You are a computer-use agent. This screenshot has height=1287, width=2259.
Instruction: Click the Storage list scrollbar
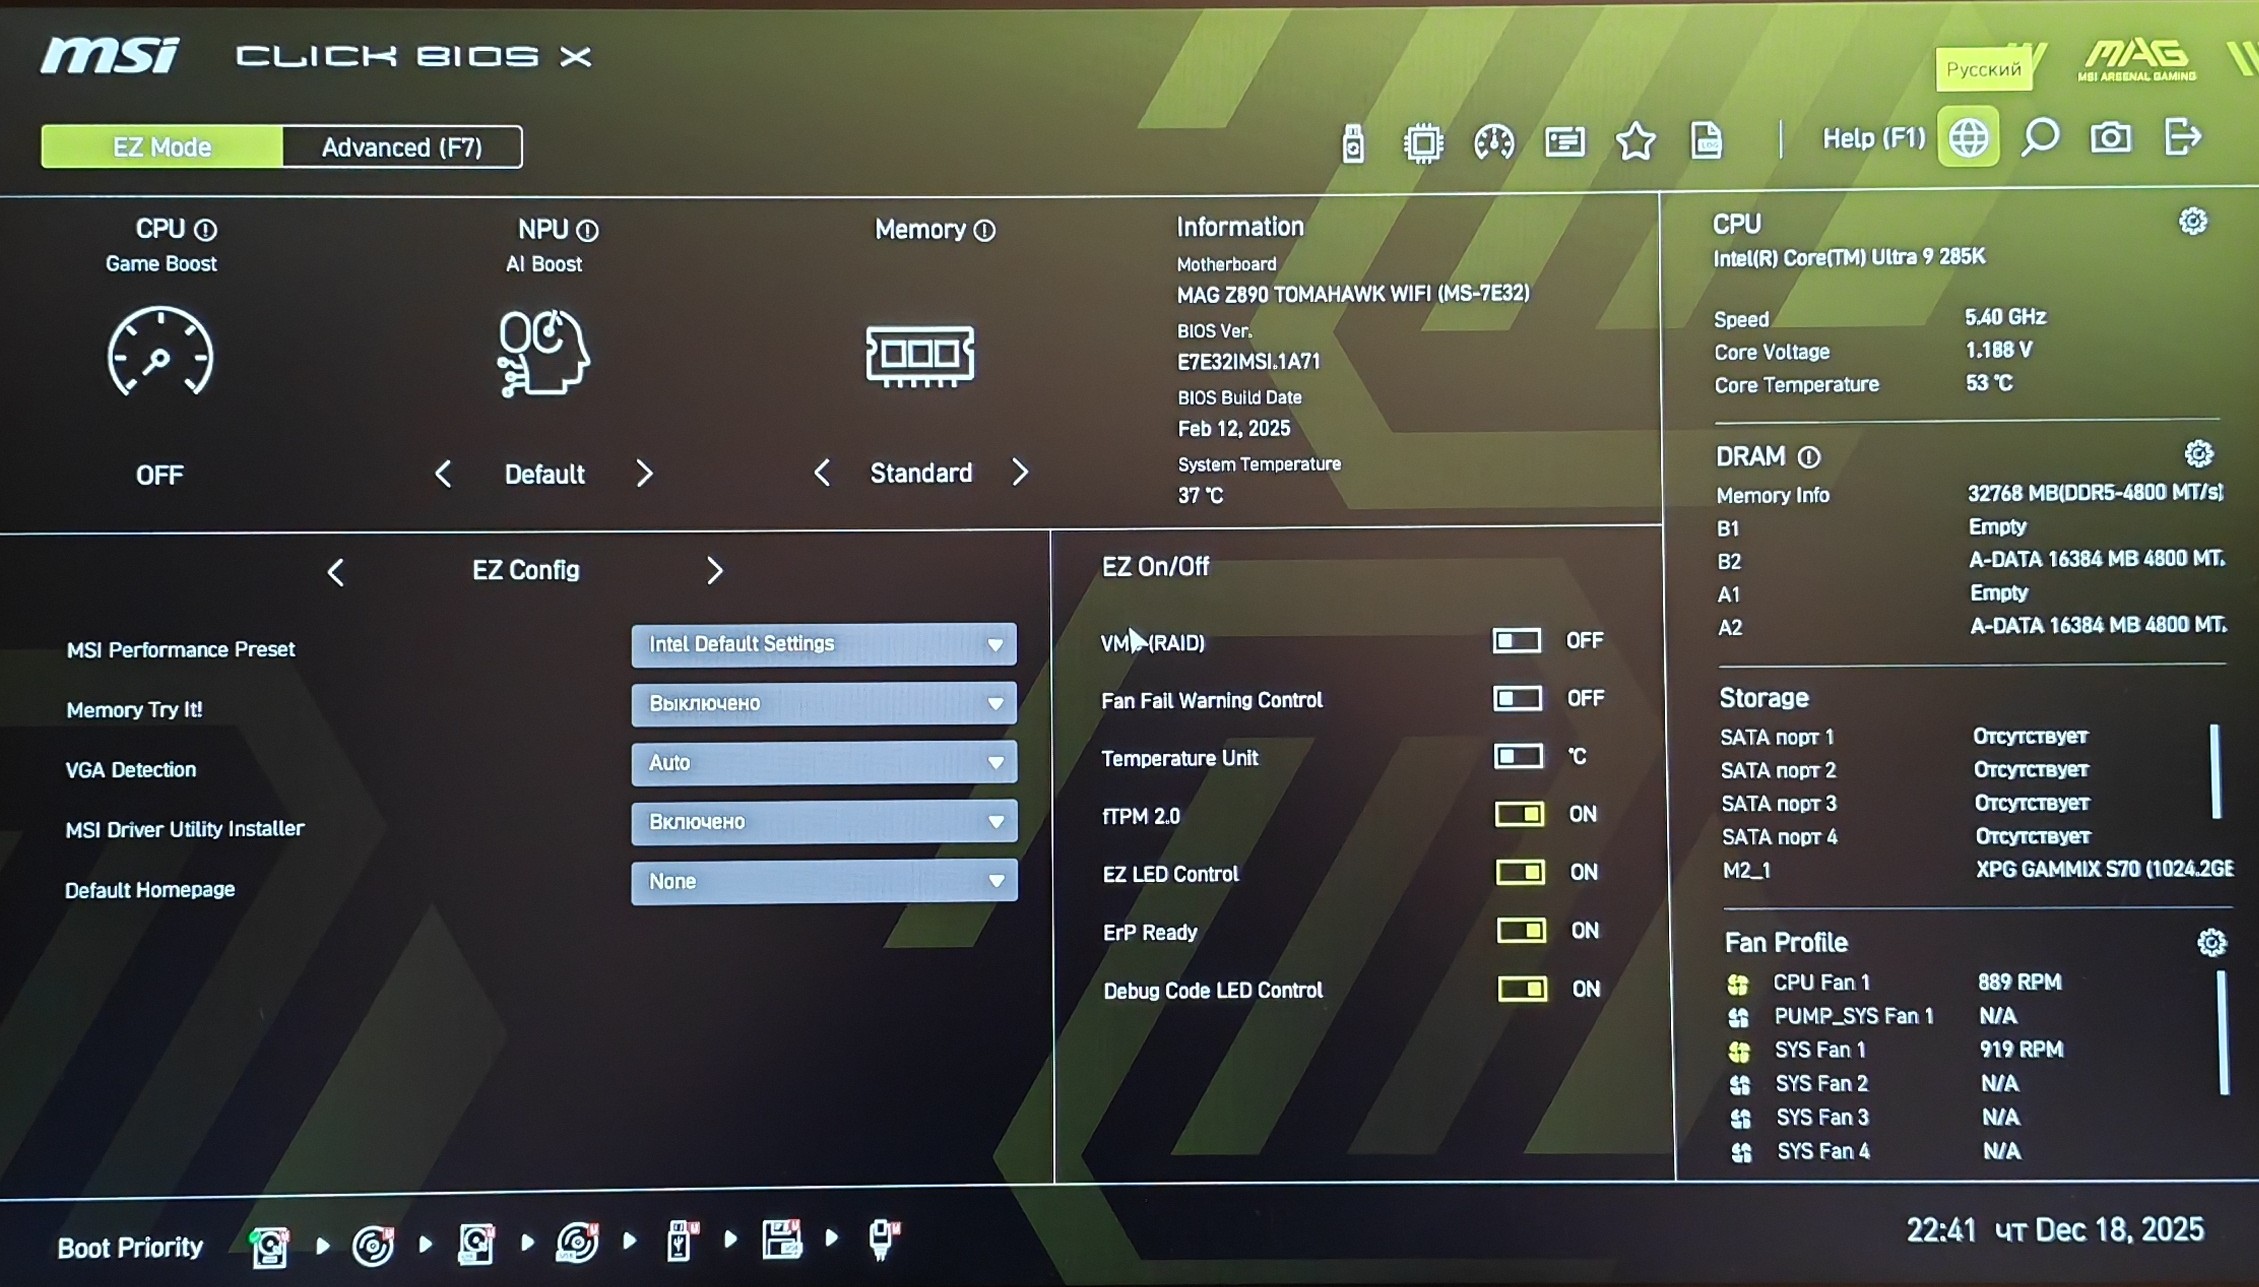[2214, 771]
